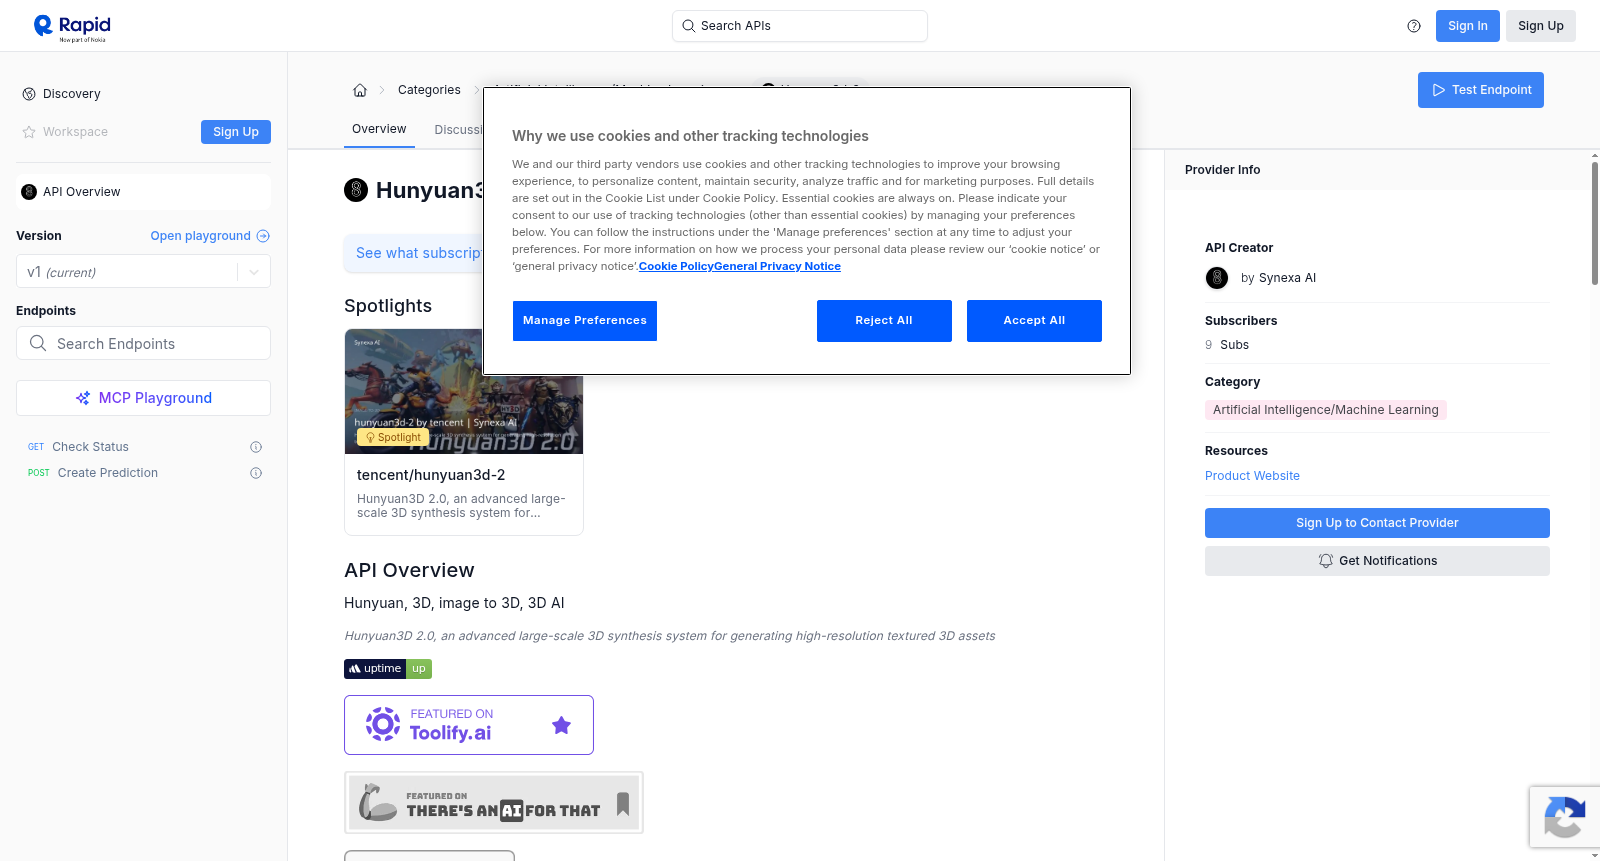Image resolution: width=1600 pixels, height=861 pixels.
Task: Click the Get Notifications button
Action: [x=1377, y=561]
